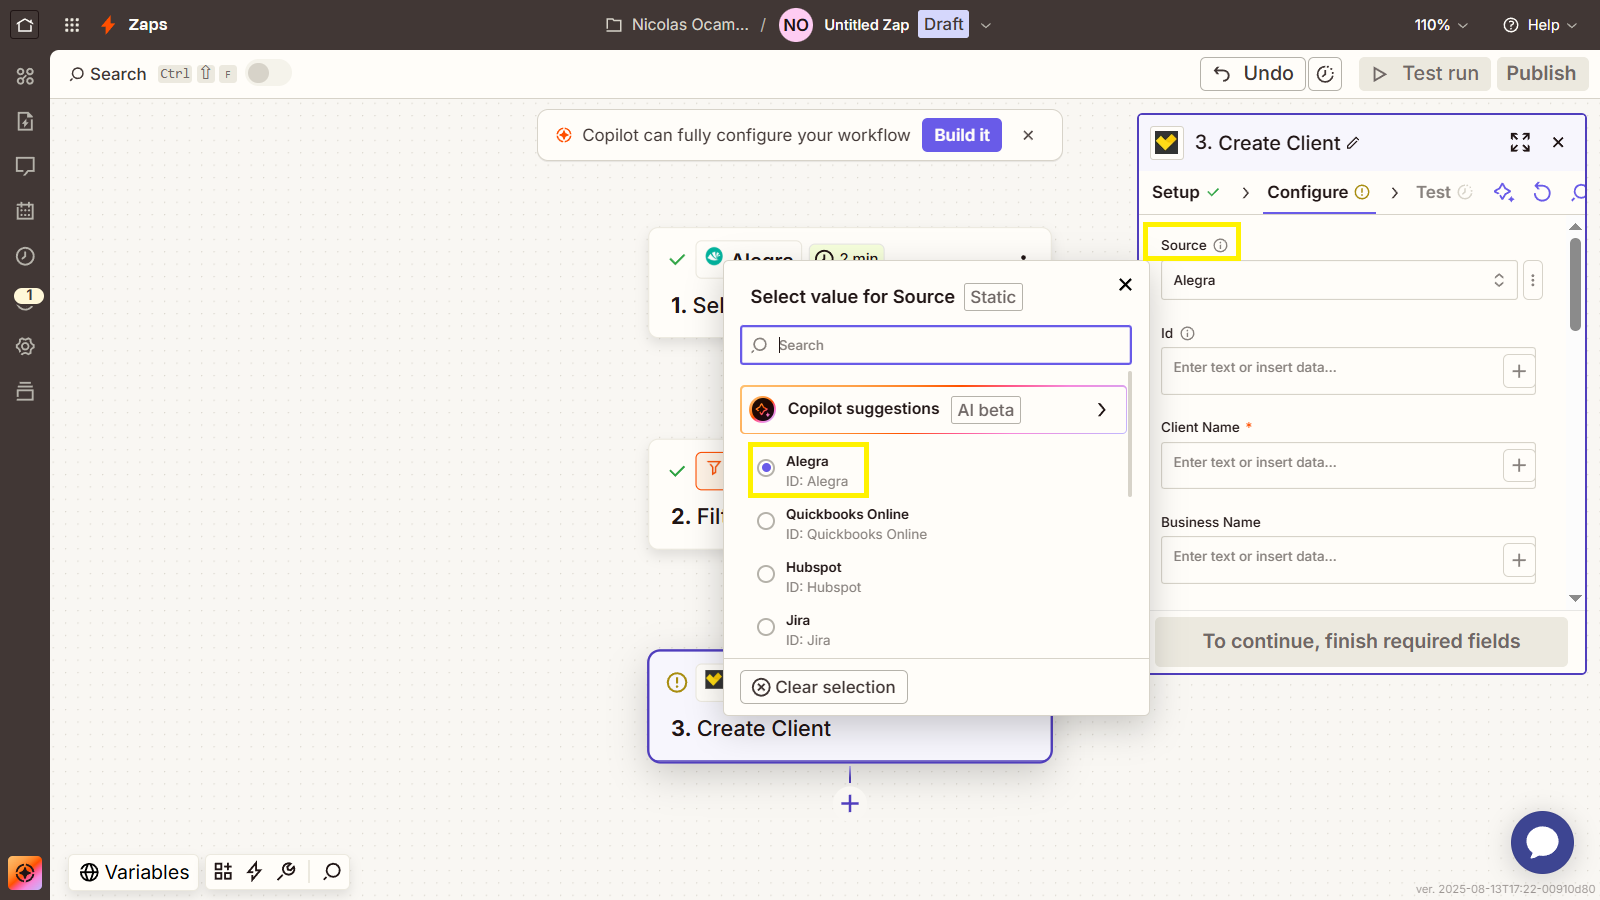1600x900 pixels.
Task: Click Clear selection button
Action: click(x=824, y=687)
